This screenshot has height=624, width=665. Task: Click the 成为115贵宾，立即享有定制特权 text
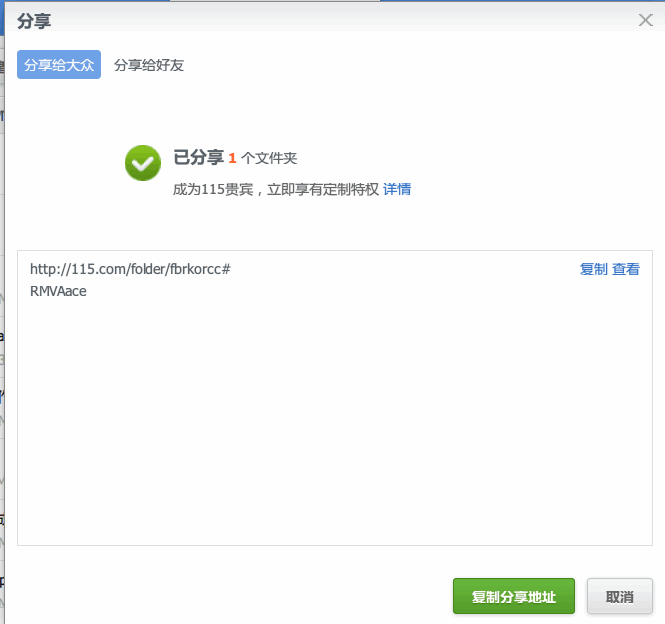click(x=276, y=189)
